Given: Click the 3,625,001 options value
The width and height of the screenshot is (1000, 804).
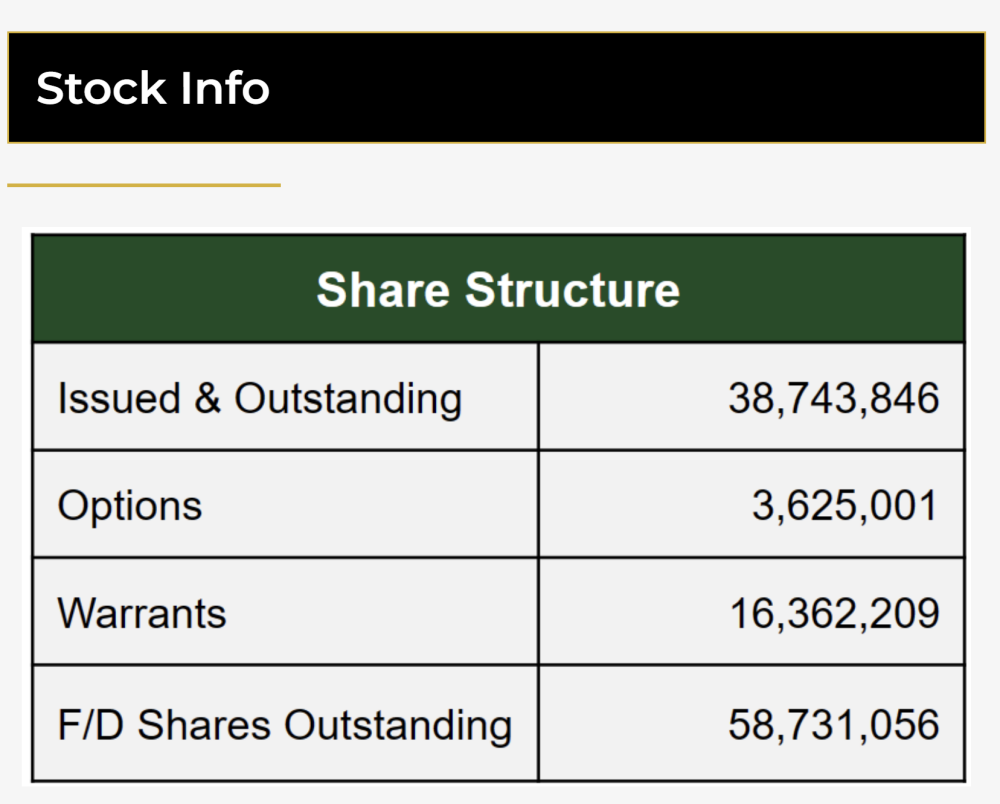Looking at the screenshot, I should pyautogui.click(x=845, y=506).
